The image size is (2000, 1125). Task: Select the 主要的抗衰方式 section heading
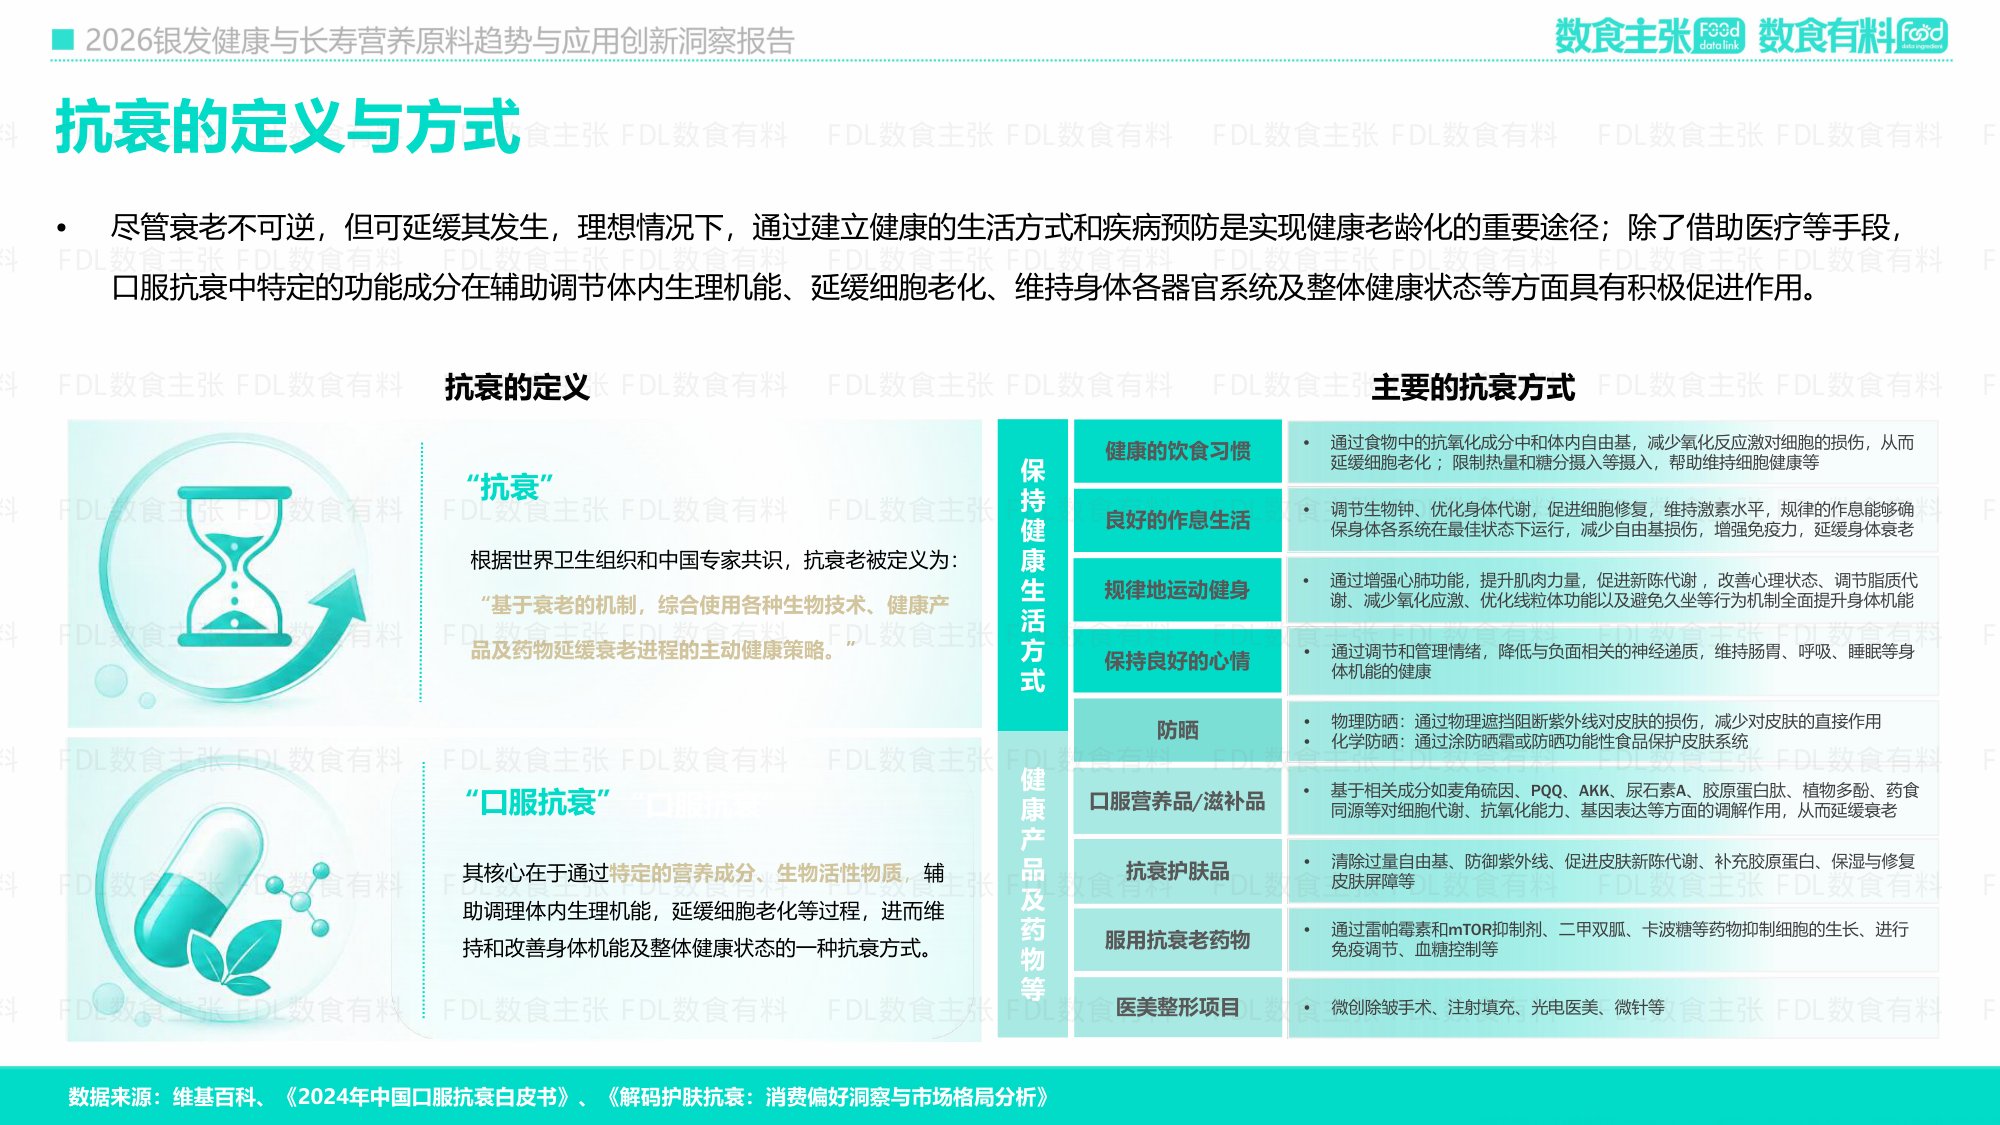(1473, 387)
